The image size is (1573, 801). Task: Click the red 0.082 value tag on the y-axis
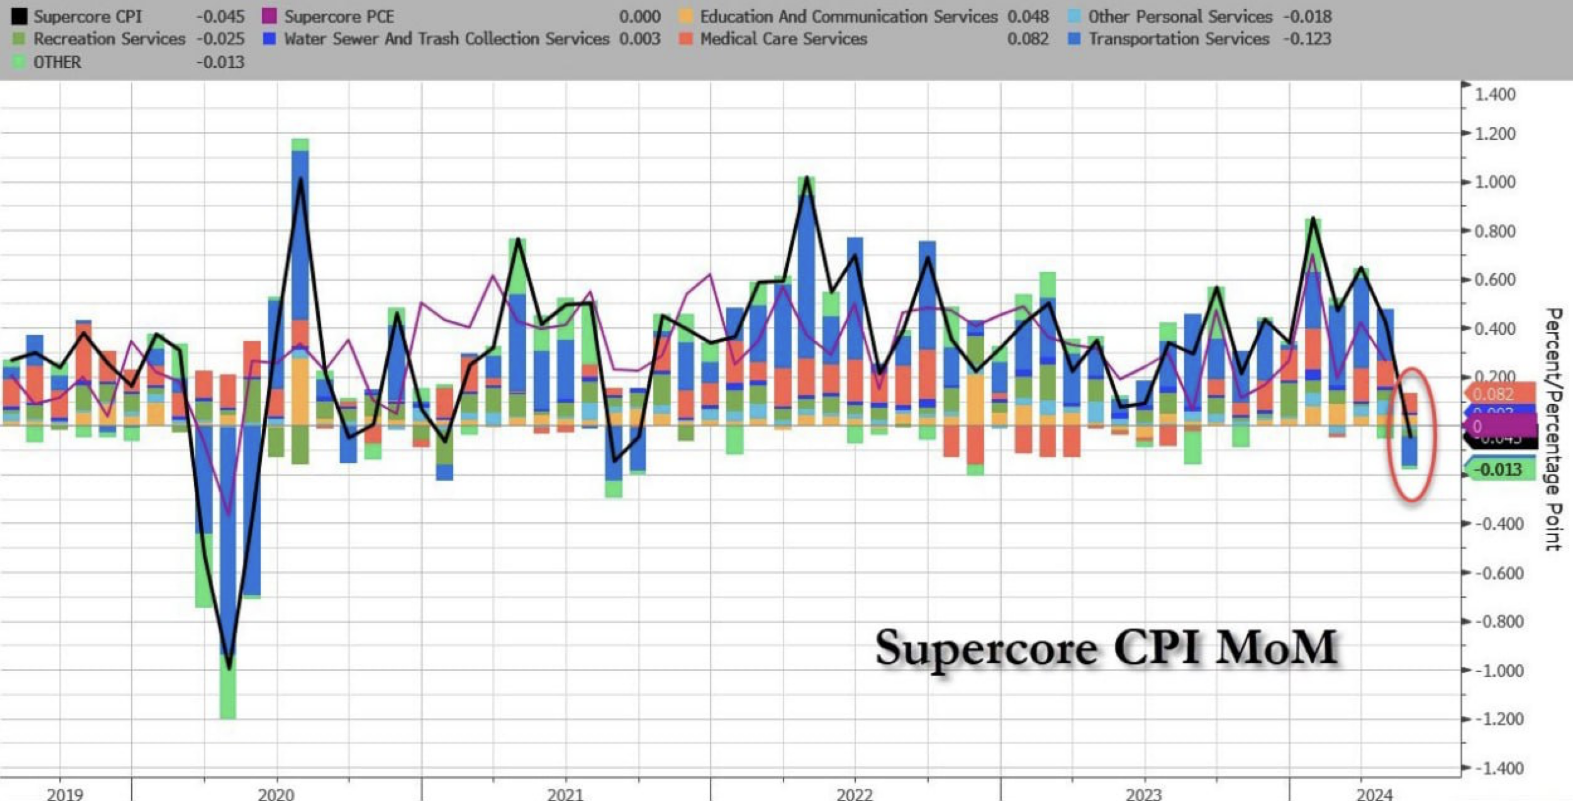click(x=1499, y=394)
